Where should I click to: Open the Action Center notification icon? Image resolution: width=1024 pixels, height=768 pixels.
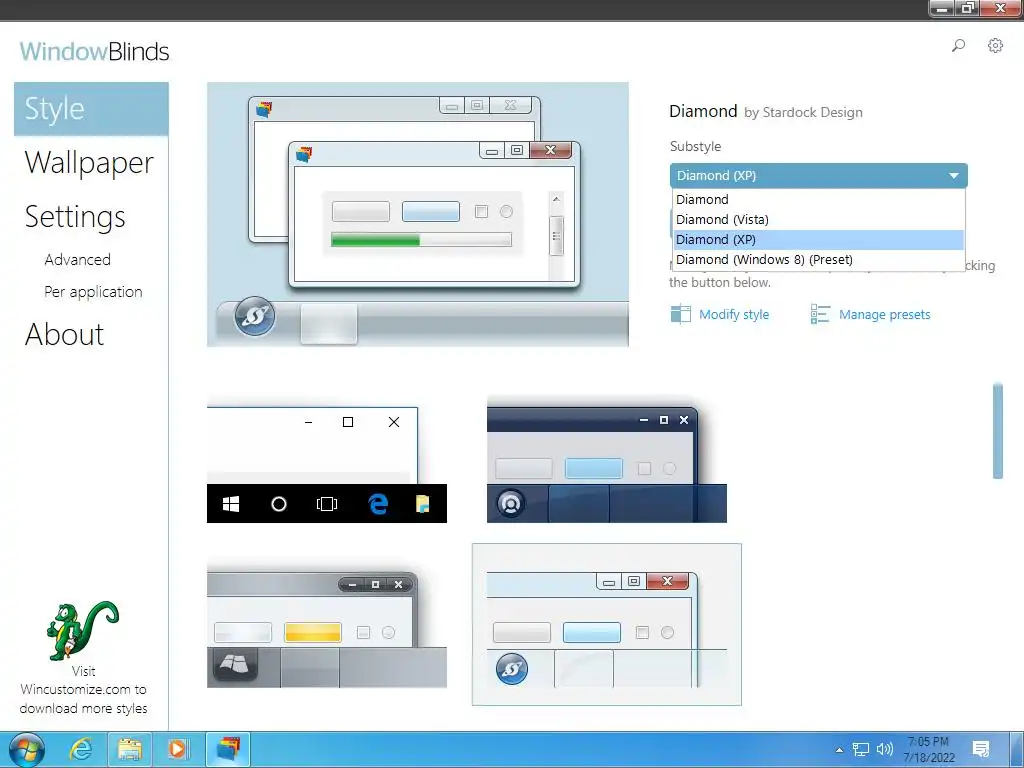click(980, 750)
